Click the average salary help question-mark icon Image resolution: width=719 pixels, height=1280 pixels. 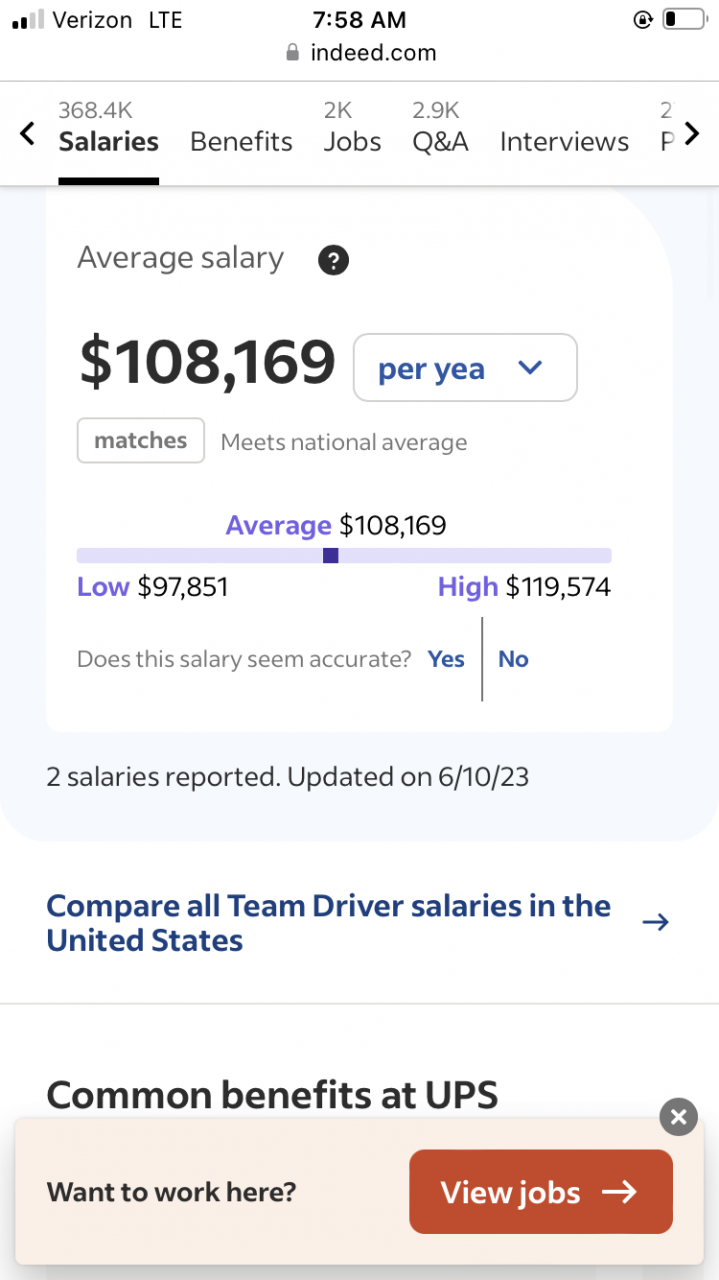333,261
